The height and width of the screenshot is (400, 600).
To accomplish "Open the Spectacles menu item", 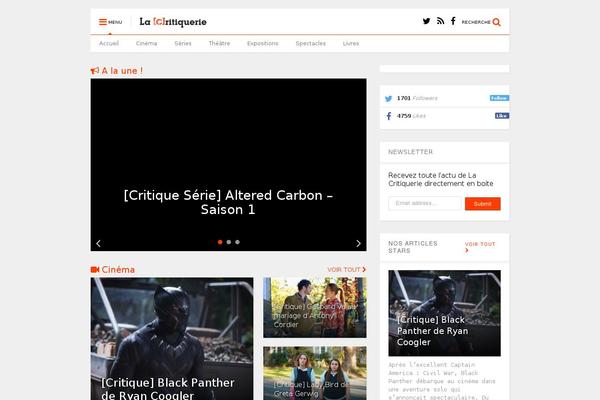I will pyautogui.click(x=311, y=43).
